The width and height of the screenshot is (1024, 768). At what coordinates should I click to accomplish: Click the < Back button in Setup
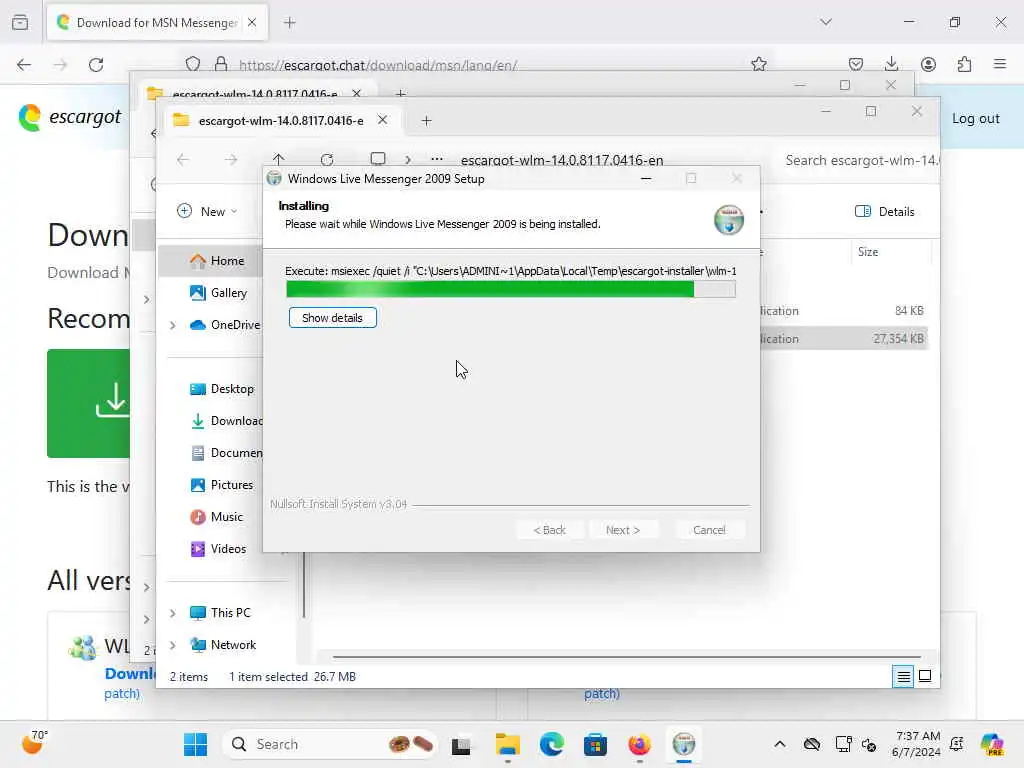(x=549, y=530)
